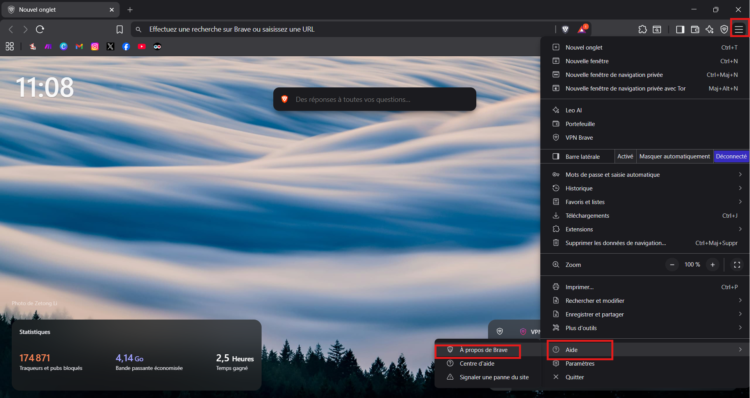Click the Brave search box on page
The height and width of the screenshot is (398, 750).
click(x=375, y=100)
